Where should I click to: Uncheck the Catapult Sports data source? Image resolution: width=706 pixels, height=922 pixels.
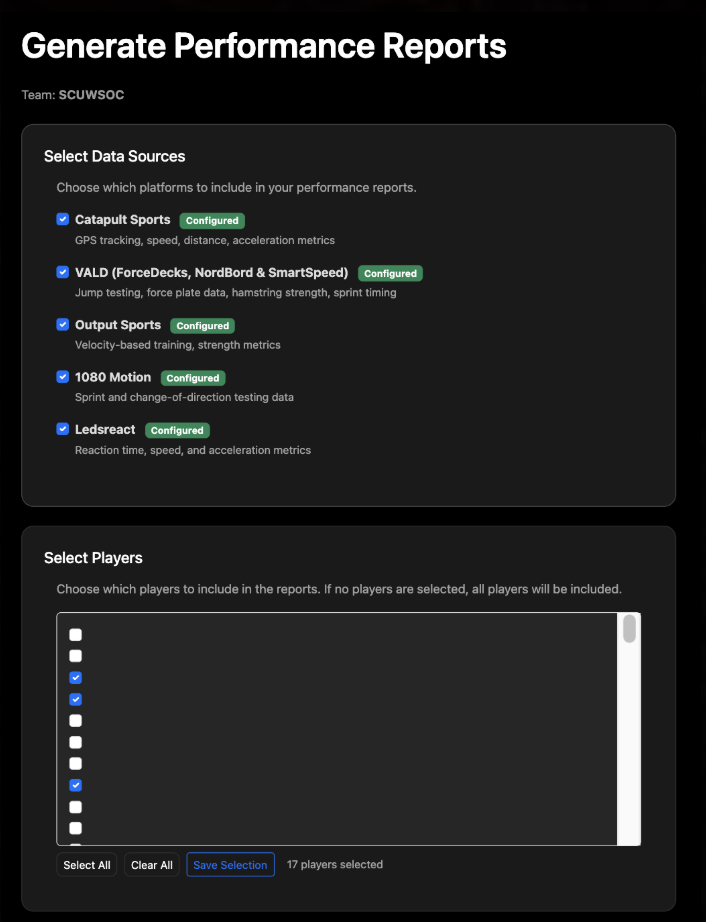[x=63, y=220]
